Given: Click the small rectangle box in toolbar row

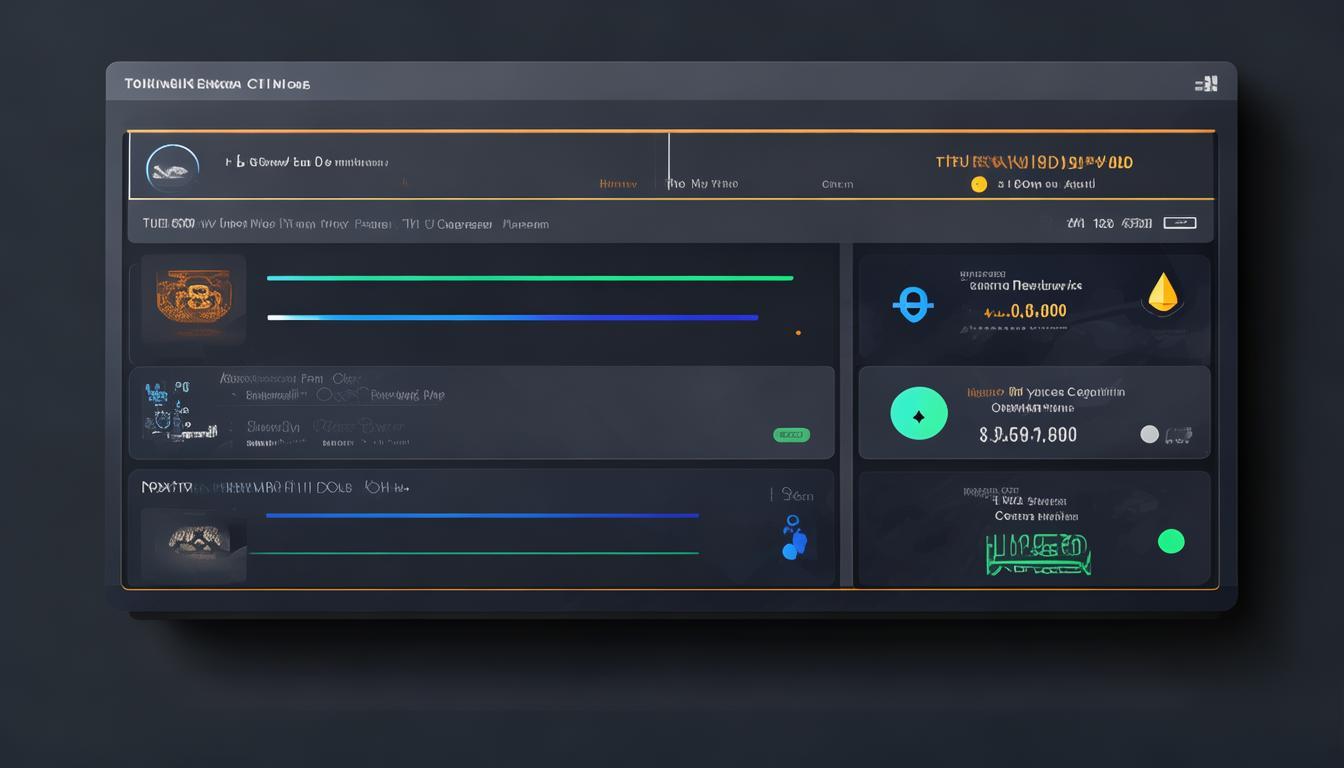Looking at the screenshot, I should 1180,223.
